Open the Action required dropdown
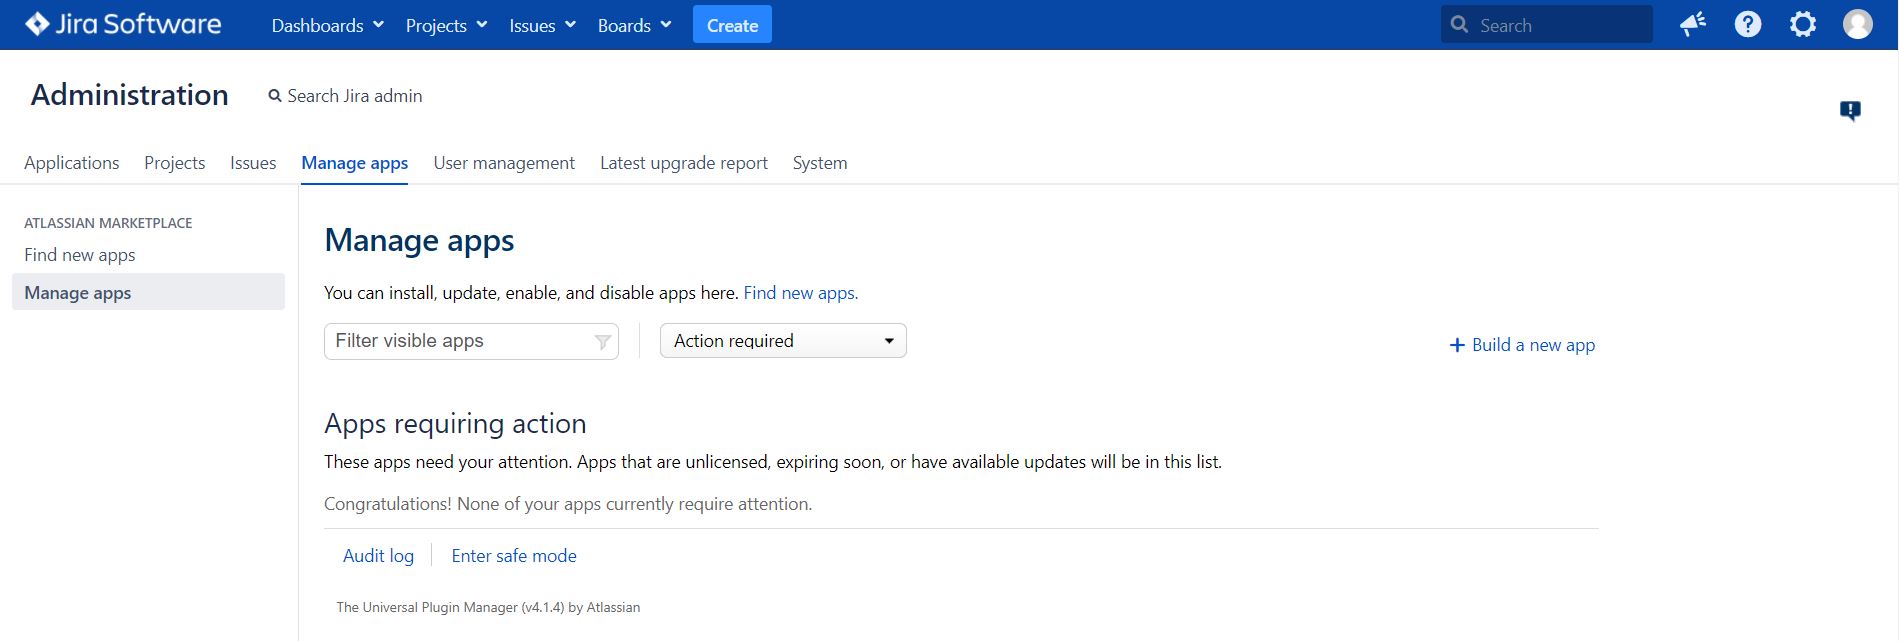 783,341
